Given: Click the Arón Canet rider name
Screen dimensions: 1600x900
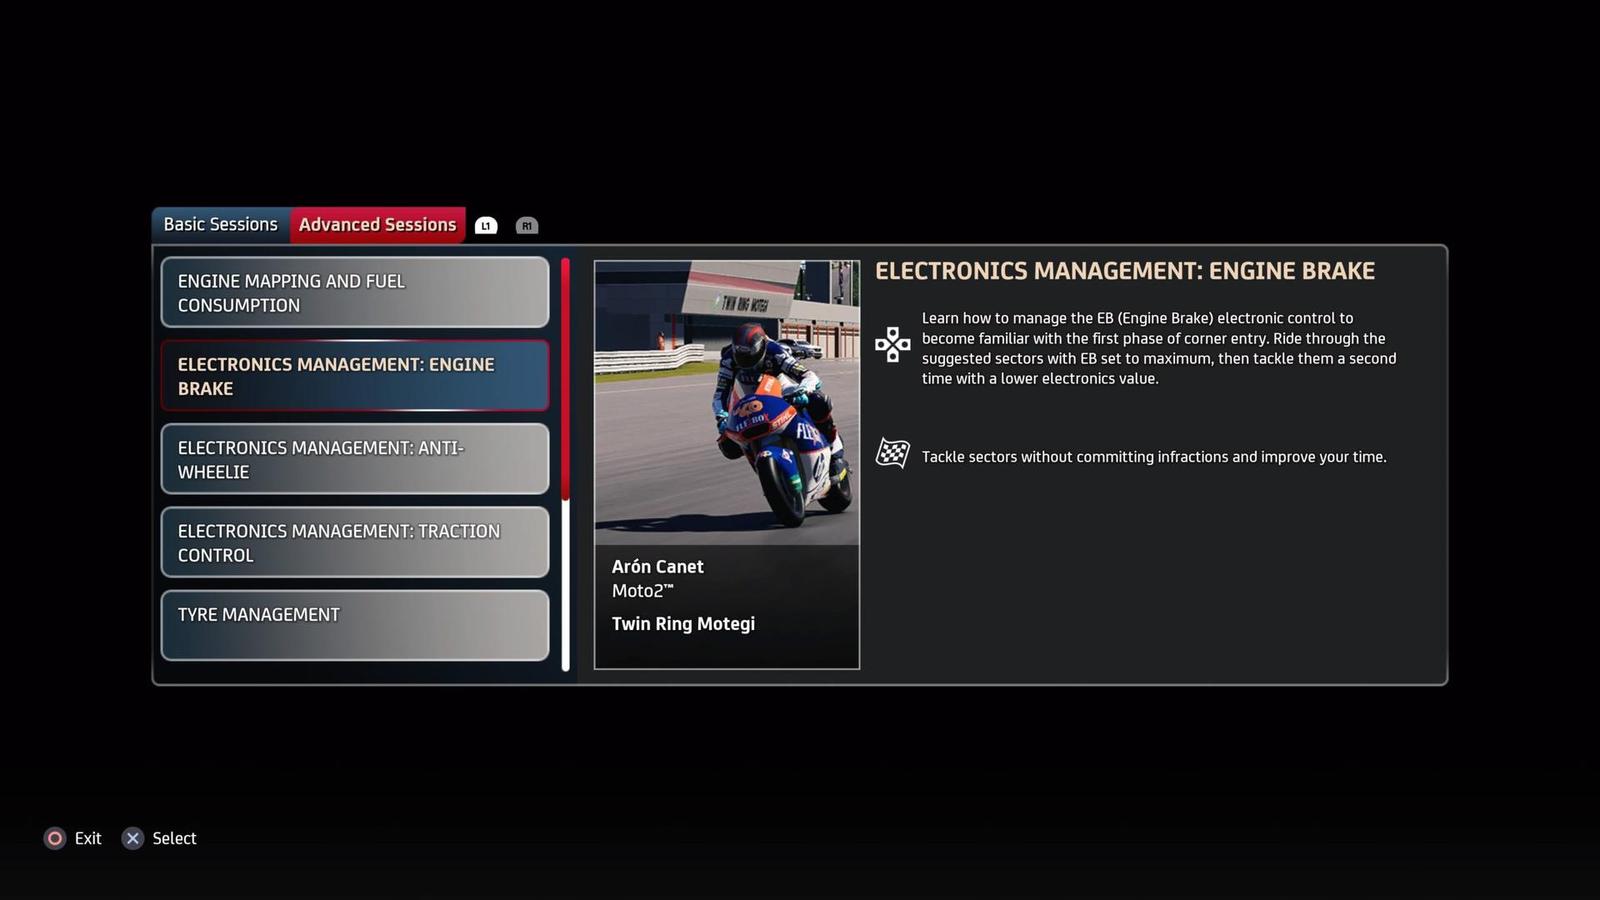Looking at the screenshot, I should click(x=657, y=566).
